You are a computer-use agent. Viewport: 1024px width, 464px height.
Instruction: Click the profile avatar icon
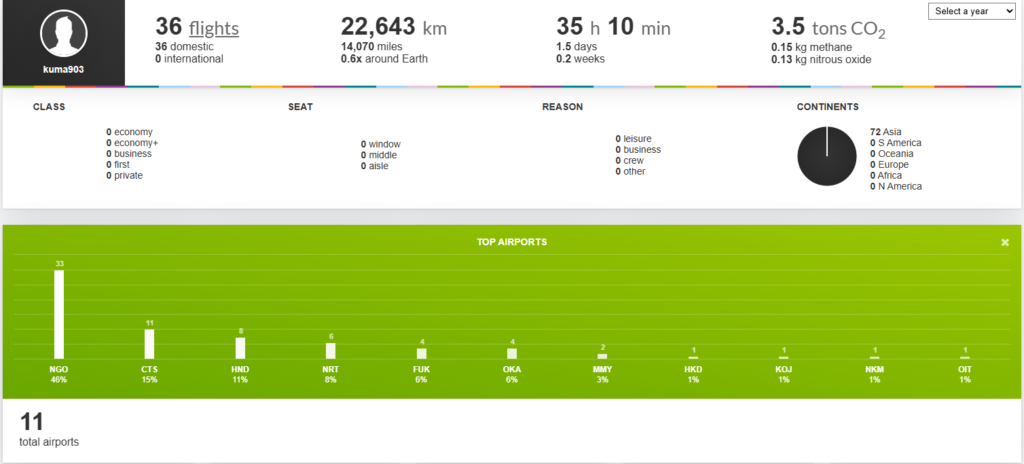63,35
